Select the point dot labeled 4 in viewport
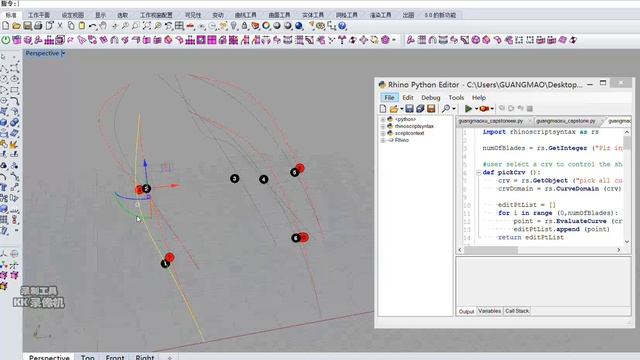The image size is (640, 360). point(264,179)
